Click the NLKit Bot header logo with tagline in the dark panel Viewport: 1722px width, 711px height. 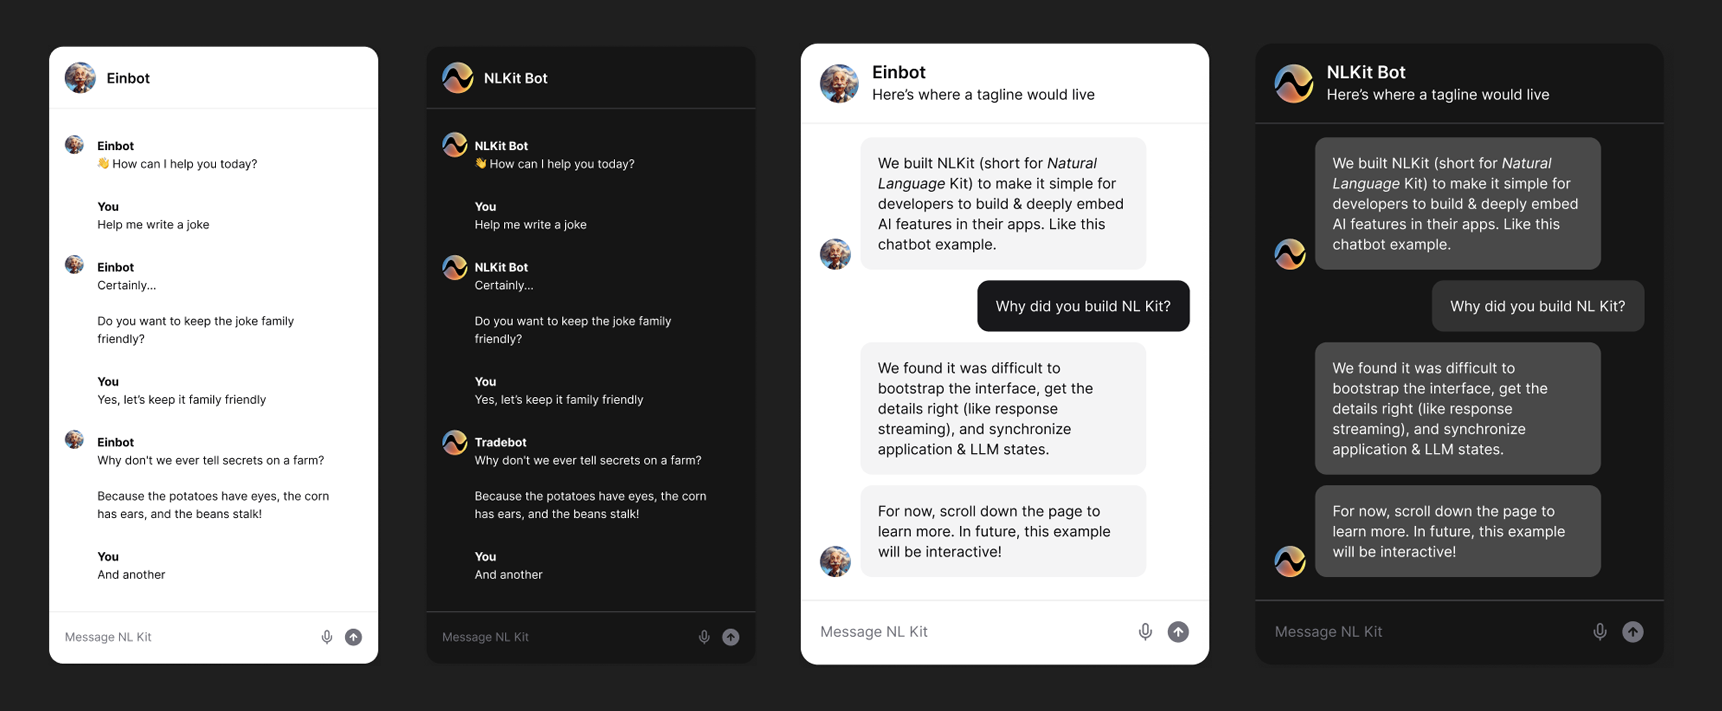click(1293, 83)
